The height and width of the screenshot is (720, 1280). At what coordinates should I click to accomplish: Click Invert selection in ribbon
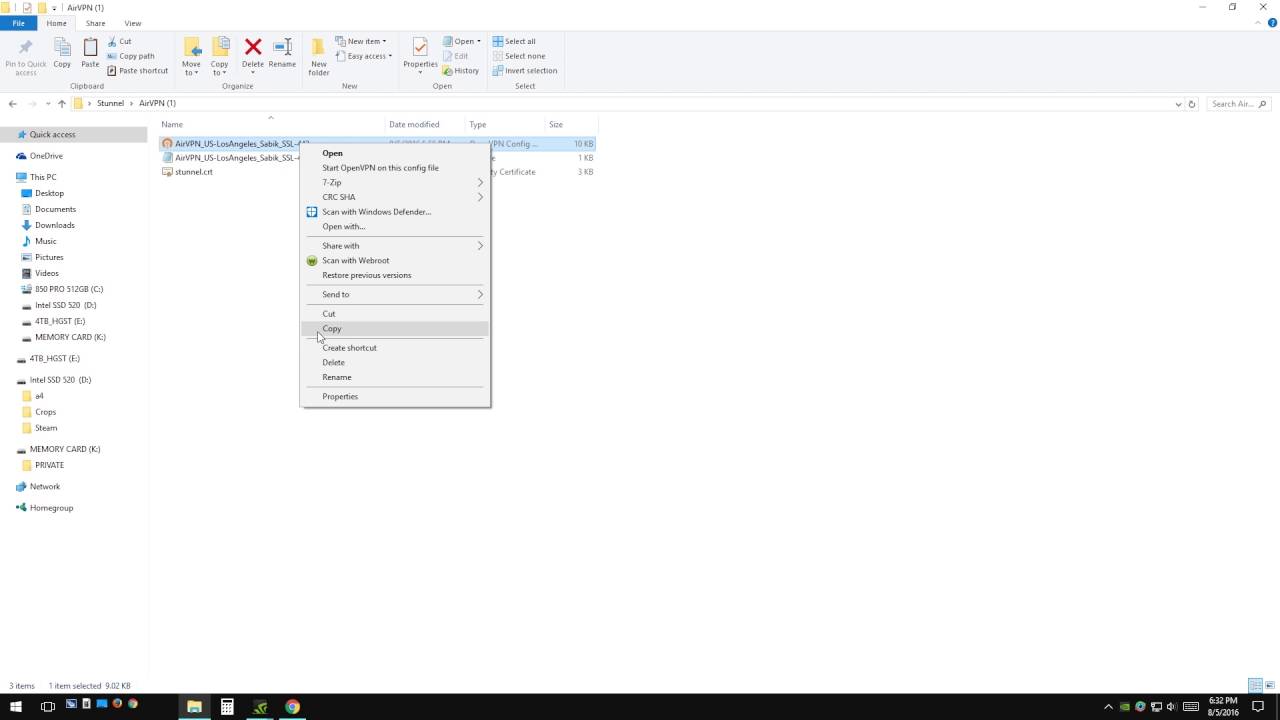(525, 71)
